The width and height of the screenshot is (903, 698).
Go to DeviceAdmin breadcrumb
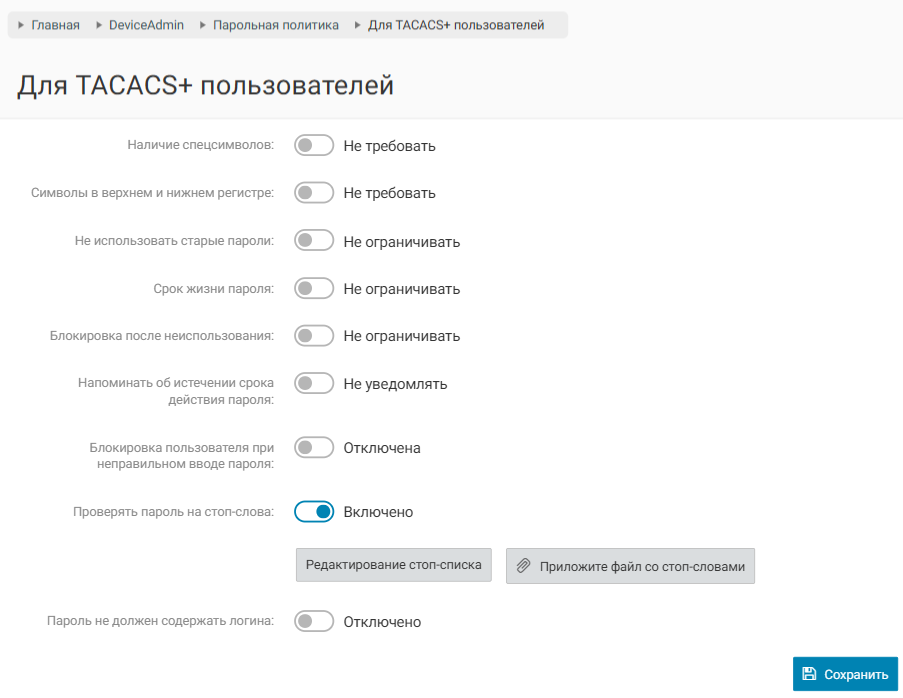tap(146, 25)
